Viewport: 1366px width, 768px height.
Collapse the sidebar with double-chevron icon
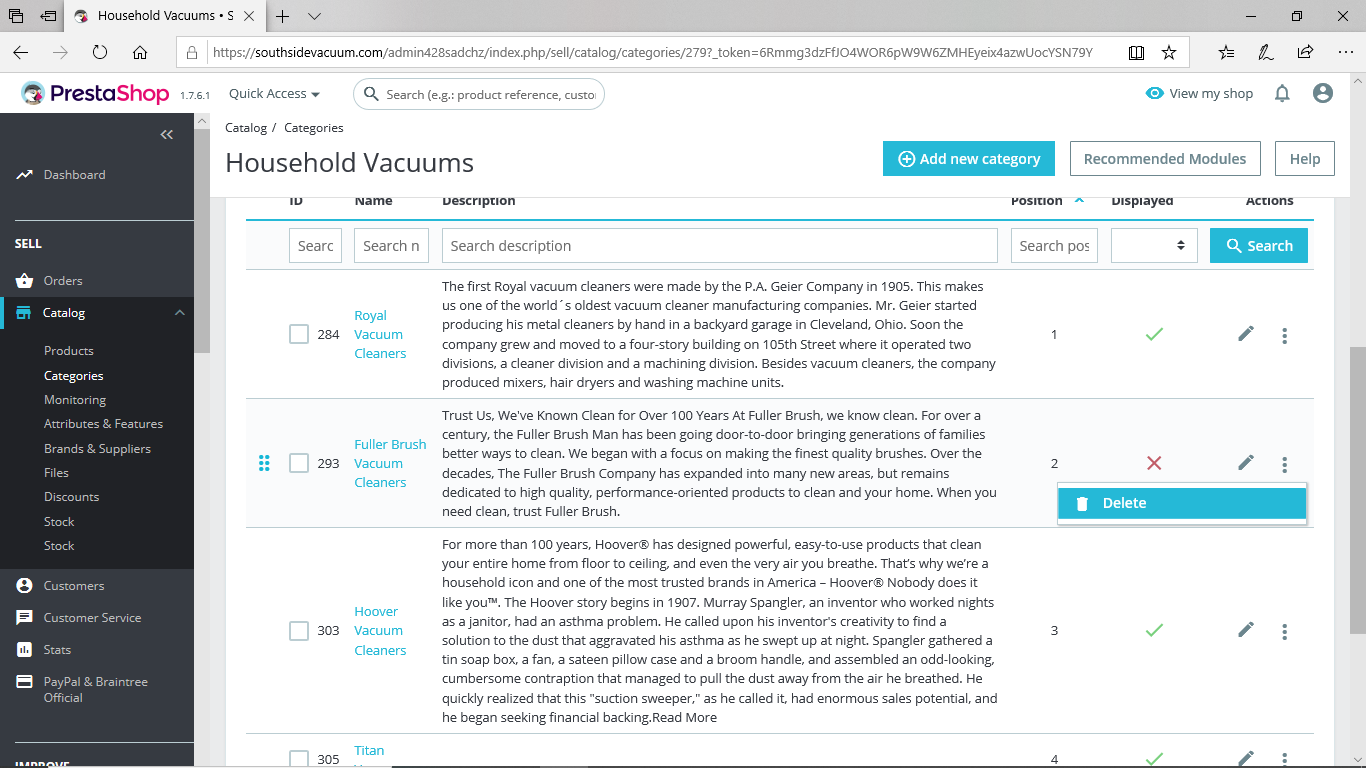pos(167,134)
